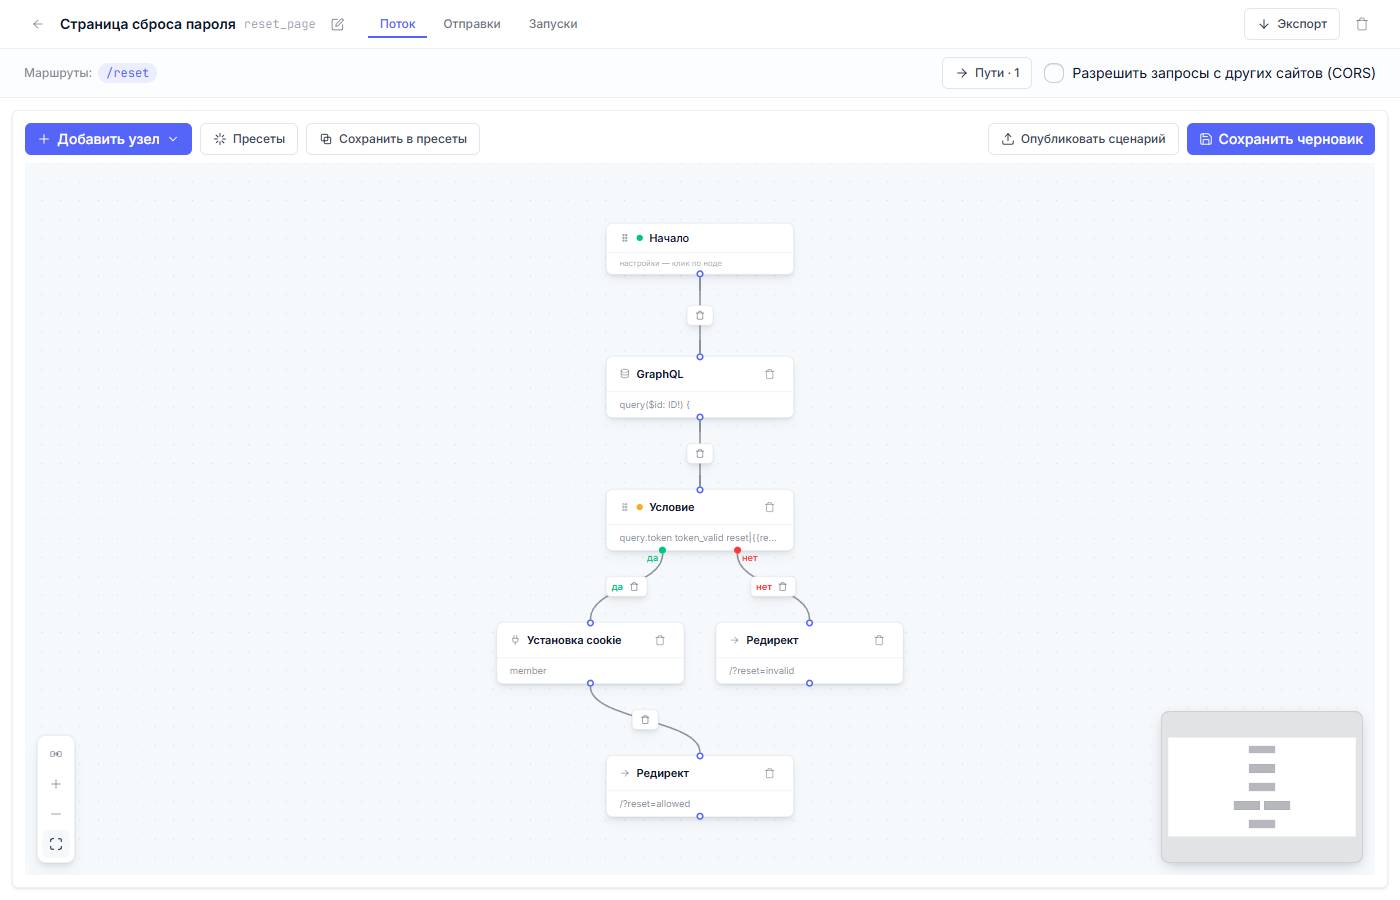Grab the drag handle of Условие node

[625, 507]
